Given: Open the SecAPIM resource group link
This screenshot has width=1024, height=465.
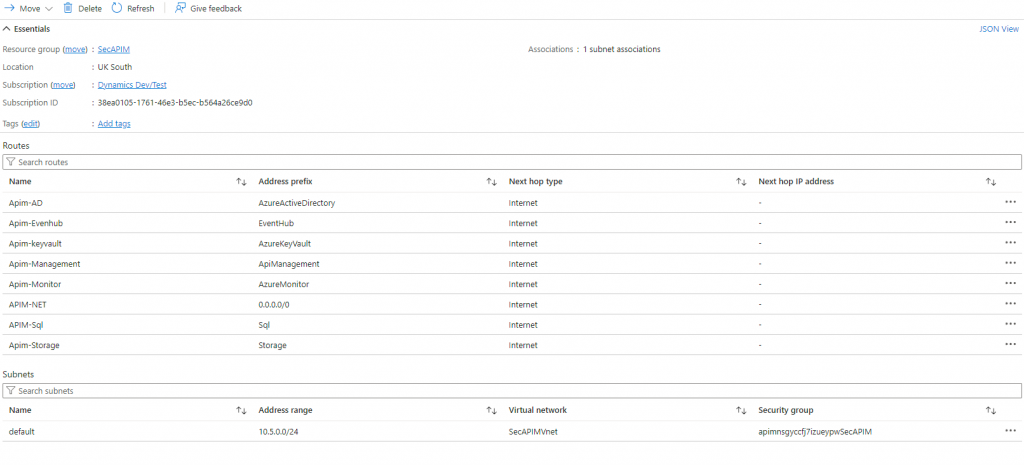Looking at the screenshot, I should pos(114,49).
